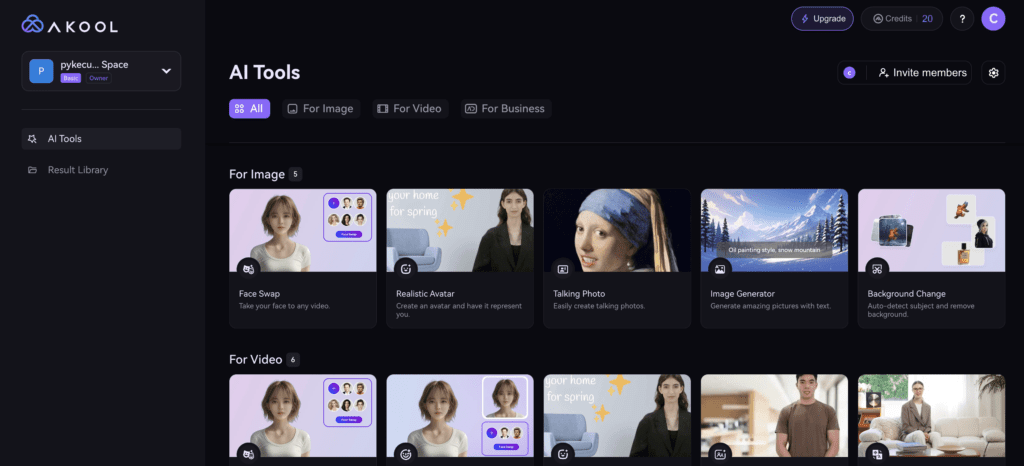1024x466 pixels.
Task: Click the Background Change badge icon
Action: (x=876, y=268)
